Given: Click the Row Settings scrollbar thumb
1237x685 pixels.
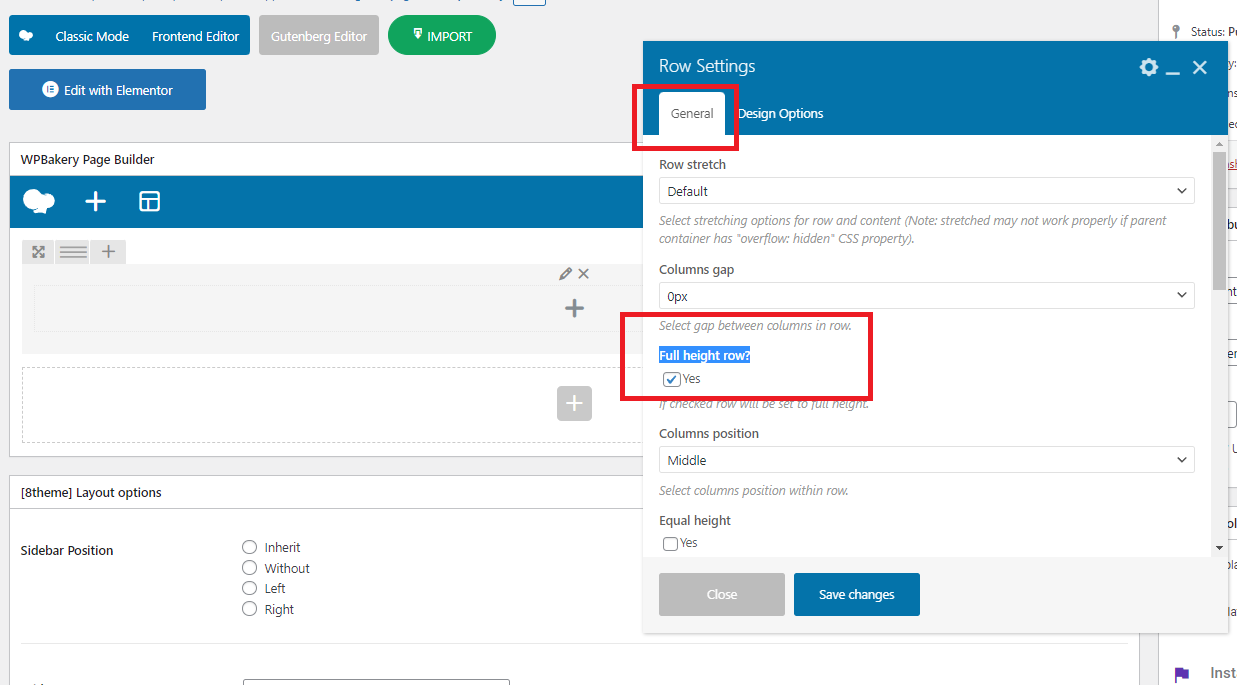Looking at the screenshot, I should click(x=1219, y=220).
